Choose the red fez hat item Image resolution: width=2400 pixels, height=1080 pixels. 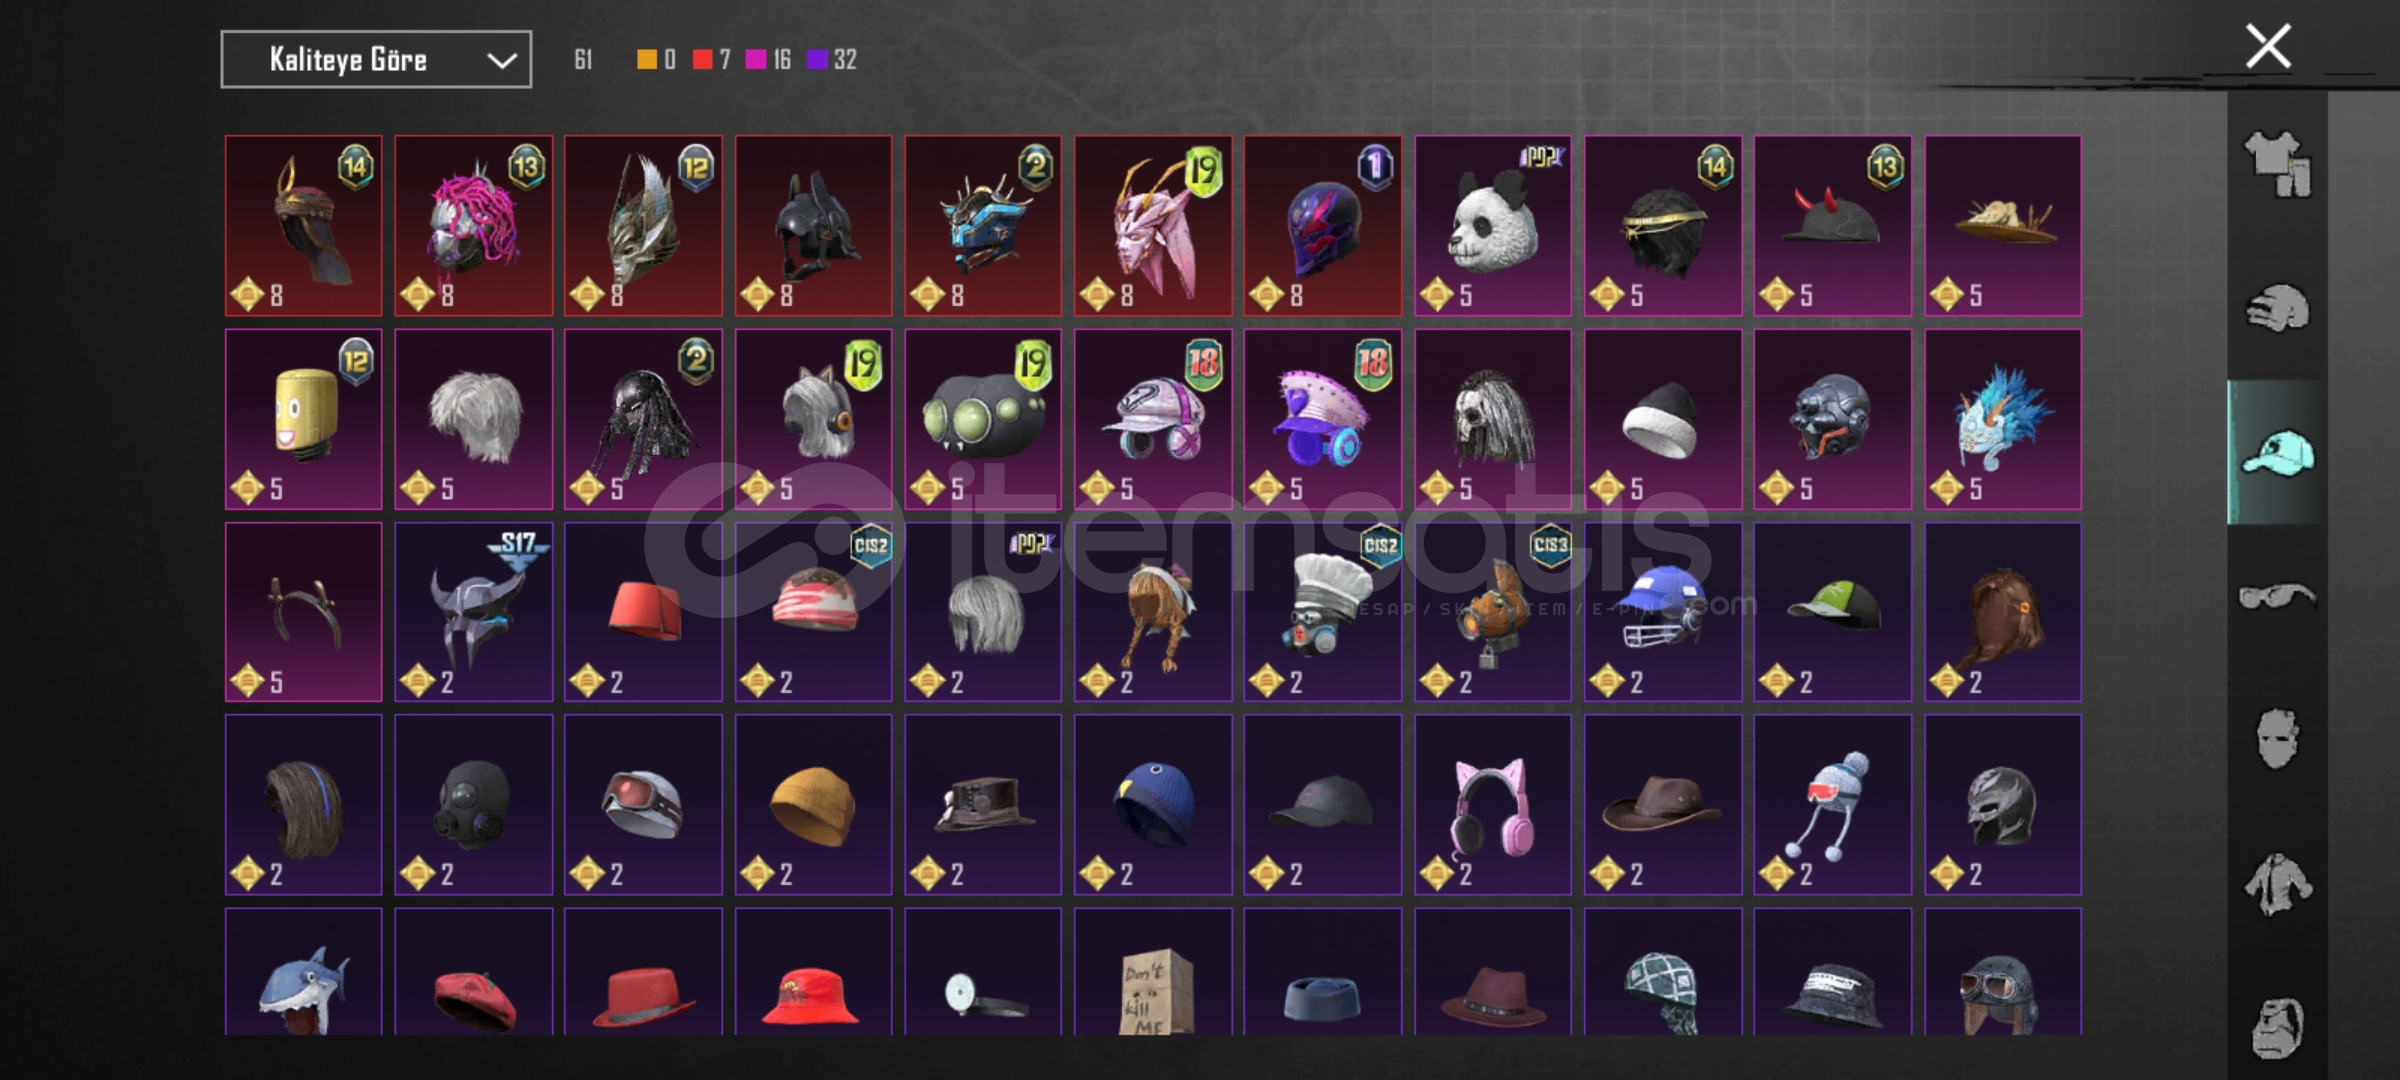tap(643, 612)
